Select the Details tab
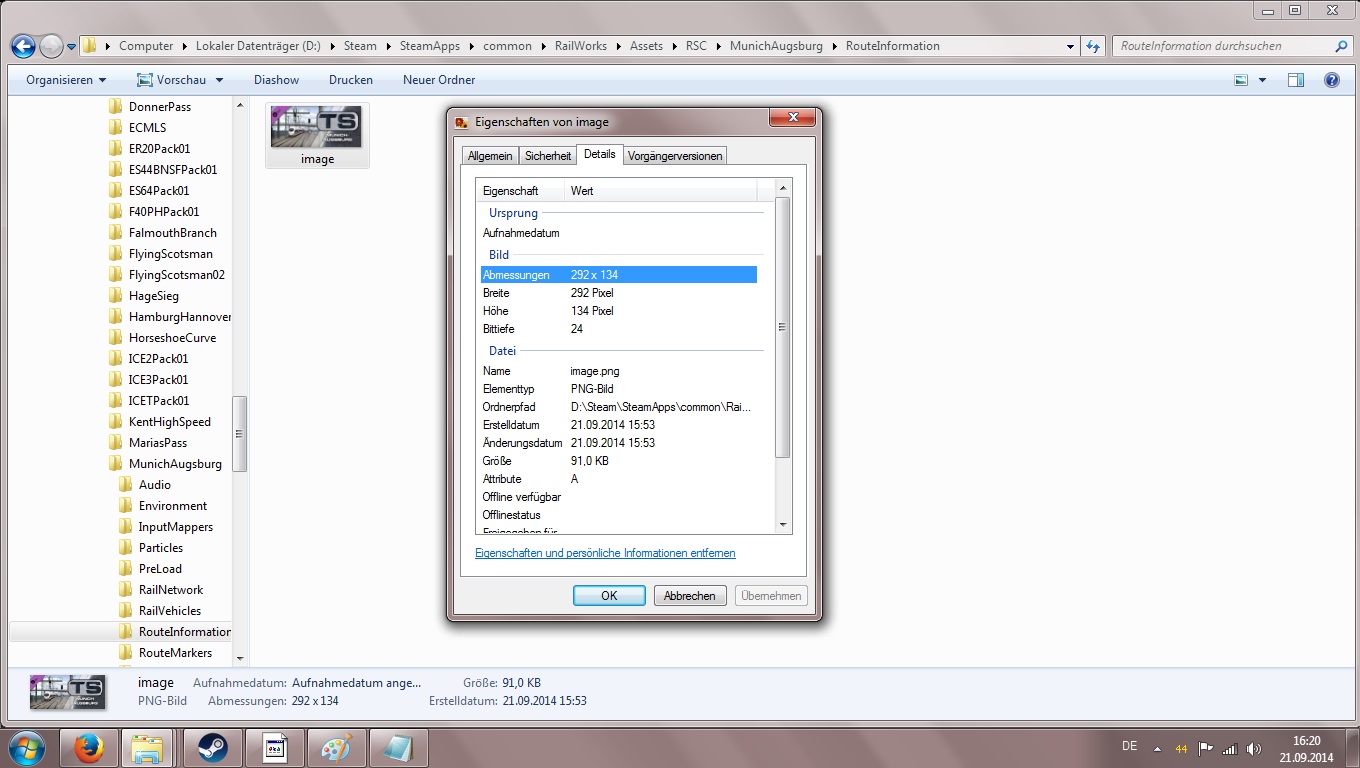 (600, 154)
